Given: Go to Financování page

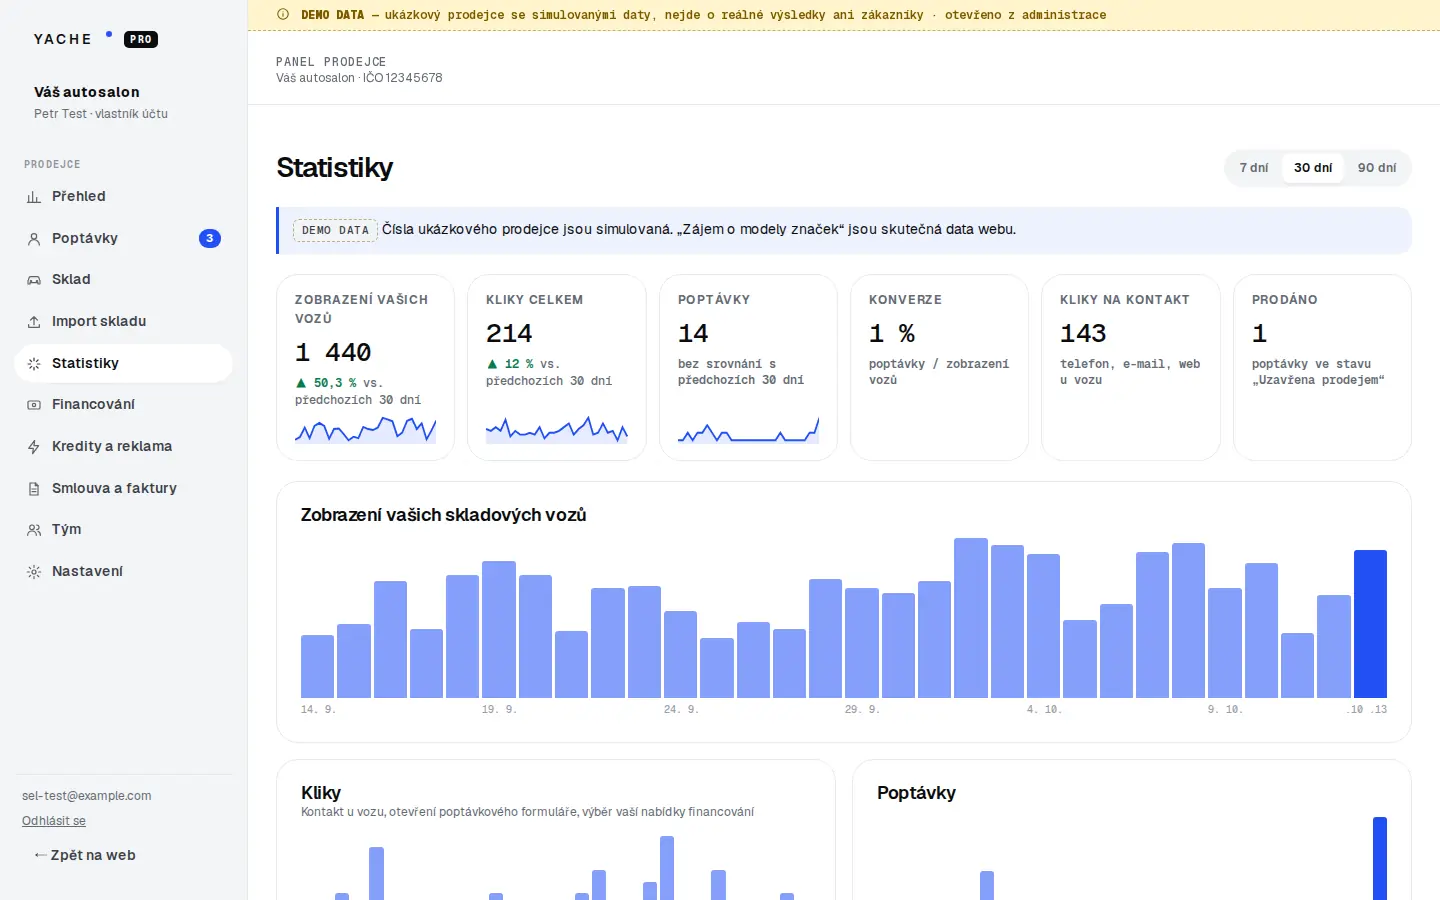Looking at the screenshot, I should 123,405.
